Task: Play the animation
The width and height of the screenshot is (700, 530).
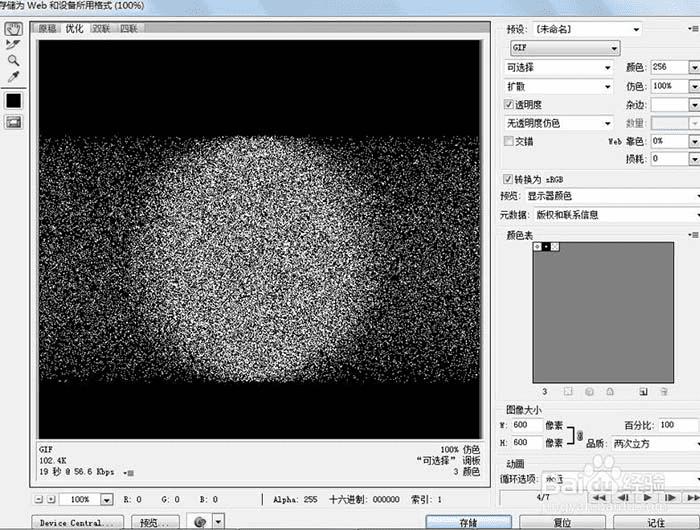Action: pos(647,497)
